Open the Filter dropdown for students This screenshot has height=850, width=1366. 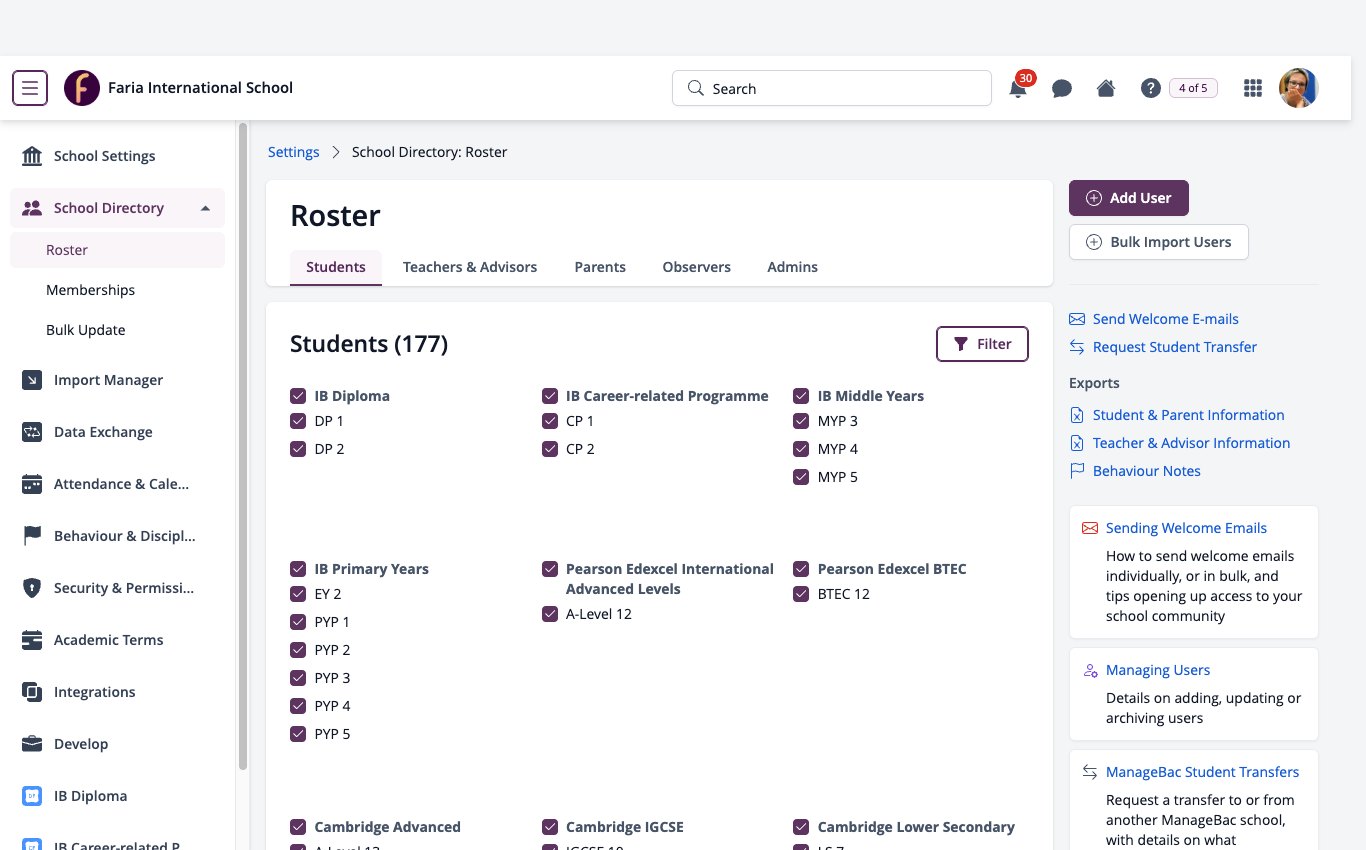pyautogui.click(x=982, y=344)
